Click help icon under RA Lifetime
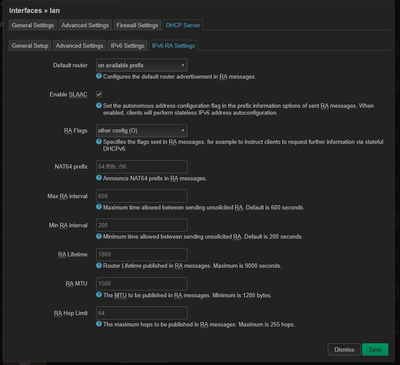400x365 pixels. pos(99,265)
